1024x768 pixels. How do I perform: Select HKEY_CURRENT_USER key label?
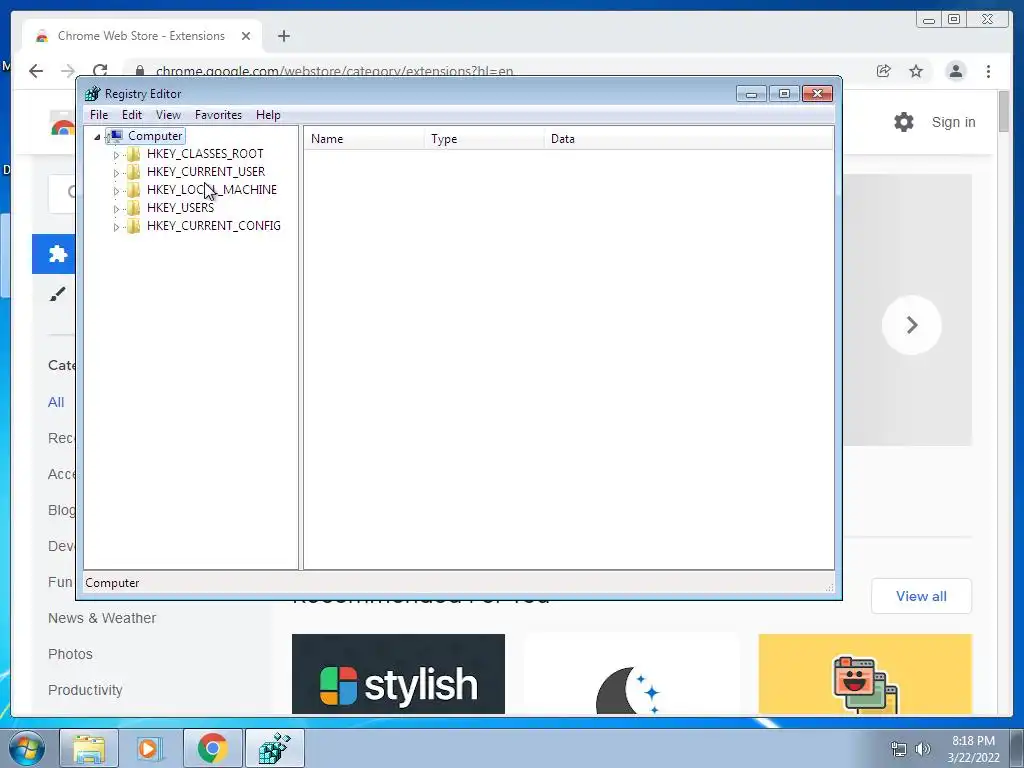click(206, 172)
